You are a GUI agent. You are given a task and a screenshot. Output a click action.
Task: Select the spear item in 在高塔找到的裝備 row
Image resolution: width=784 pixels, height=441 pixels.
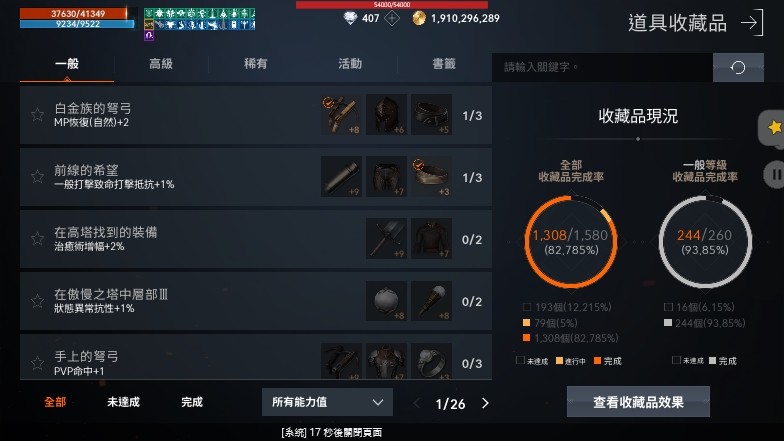[x=386, y=238]
